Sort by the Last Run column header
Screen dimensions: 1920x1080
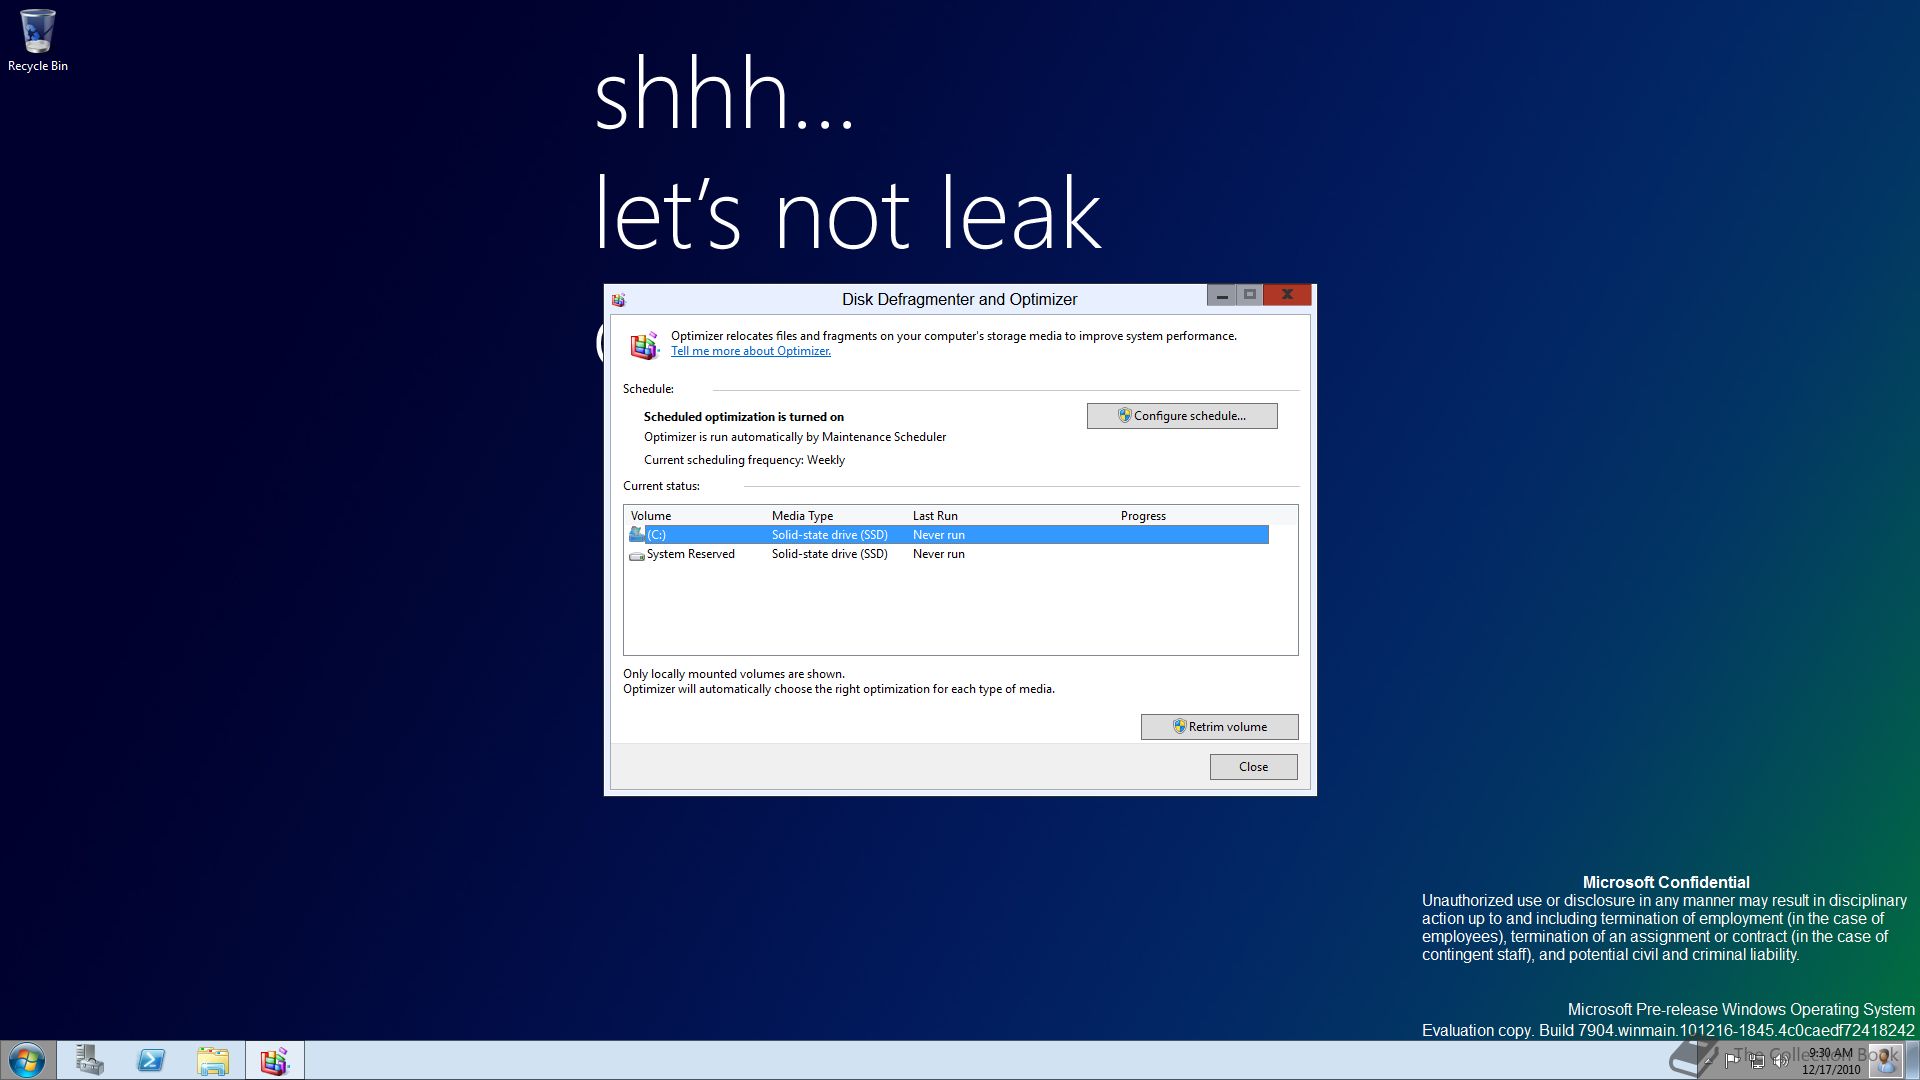click(1012, 516)
